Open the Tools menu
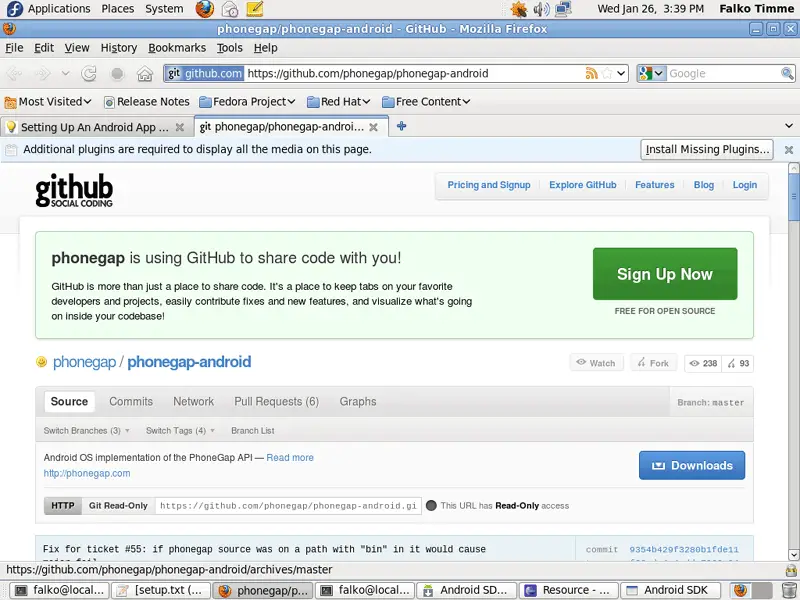 [230, 48]
